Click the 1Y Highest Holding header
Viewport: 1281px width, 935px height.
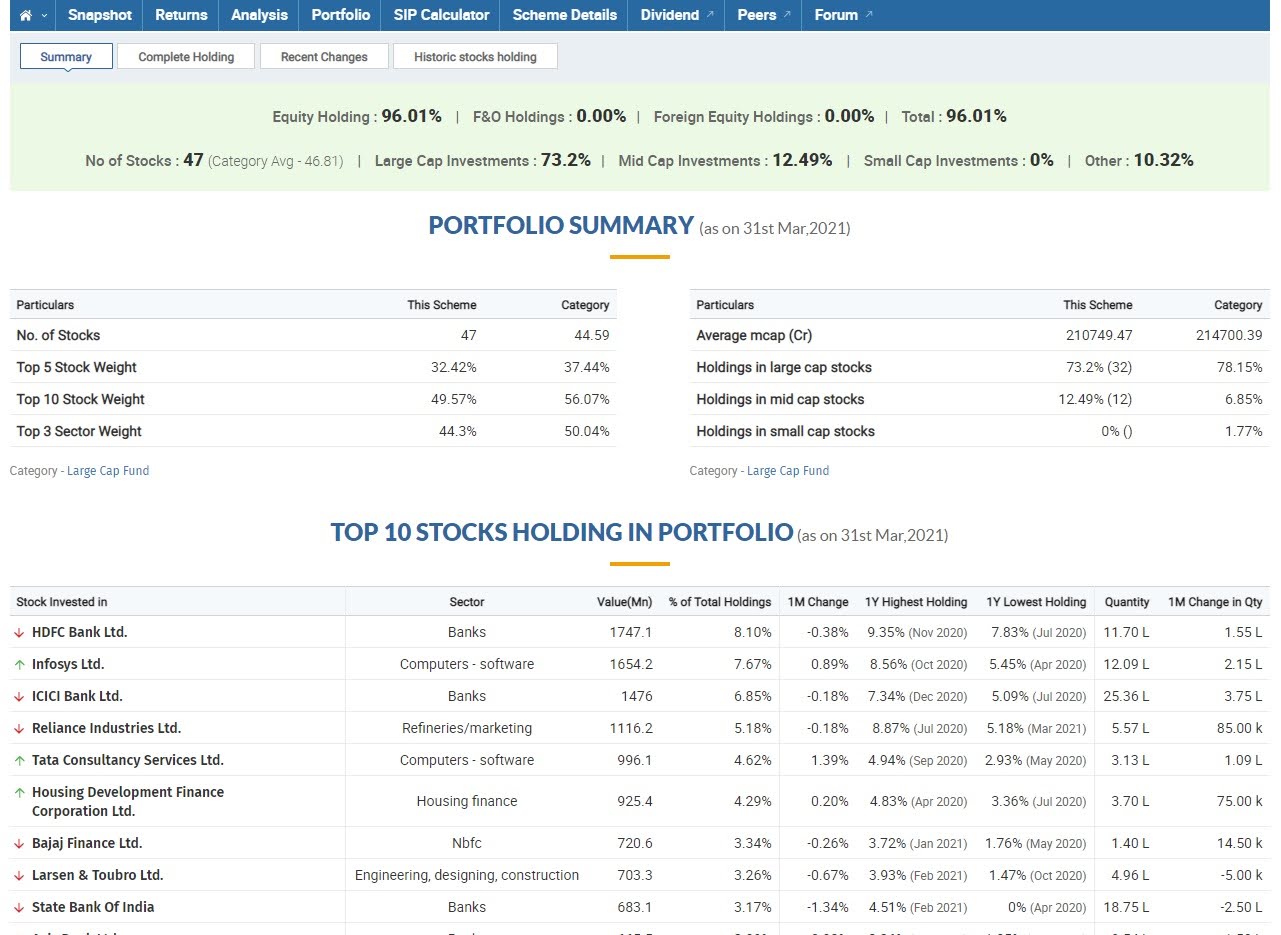(x=916, y=602)
